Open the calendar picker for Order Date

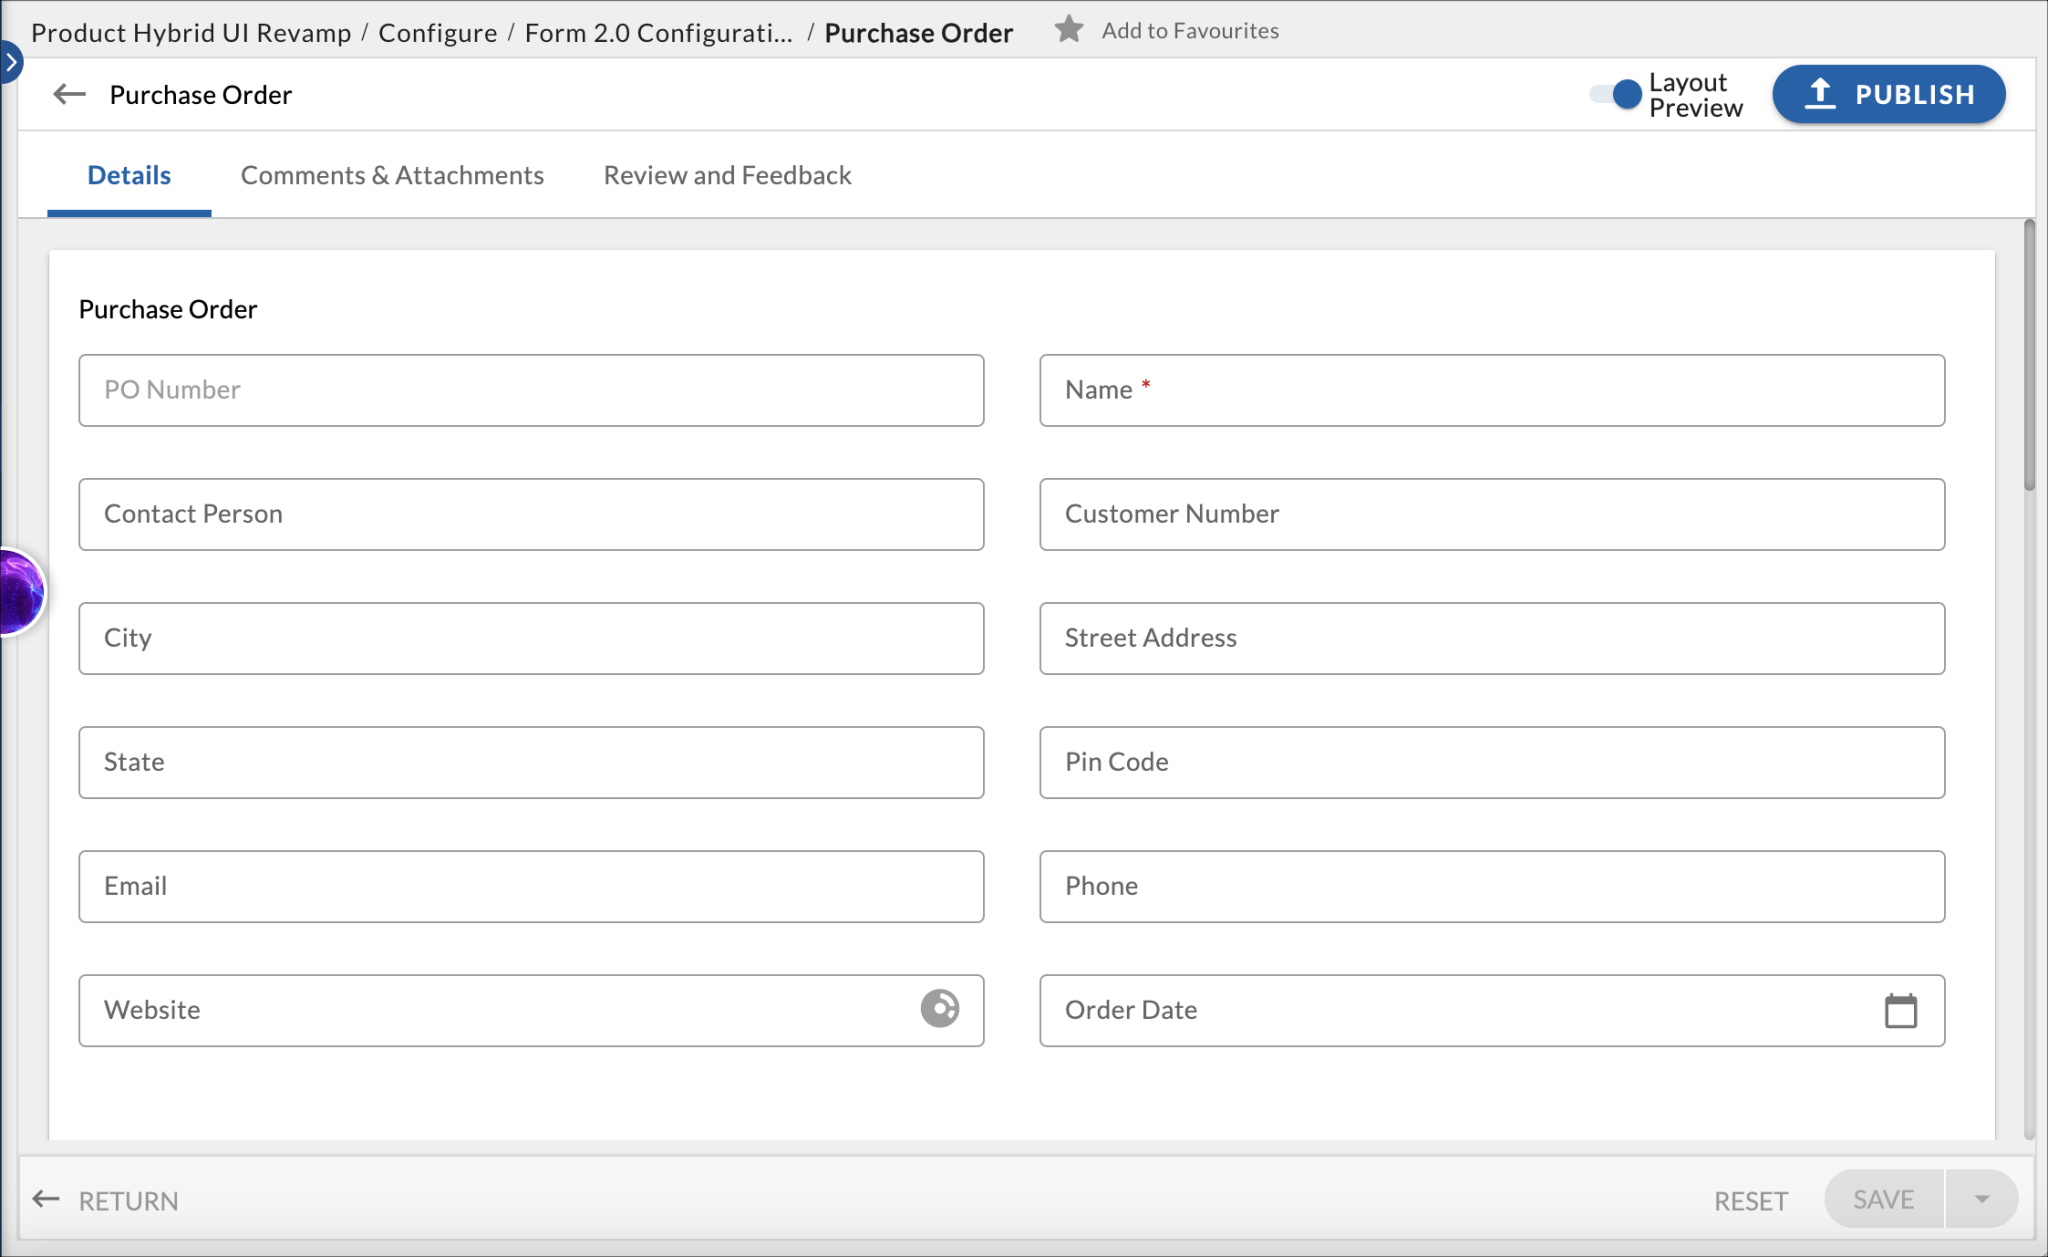1901,1010
